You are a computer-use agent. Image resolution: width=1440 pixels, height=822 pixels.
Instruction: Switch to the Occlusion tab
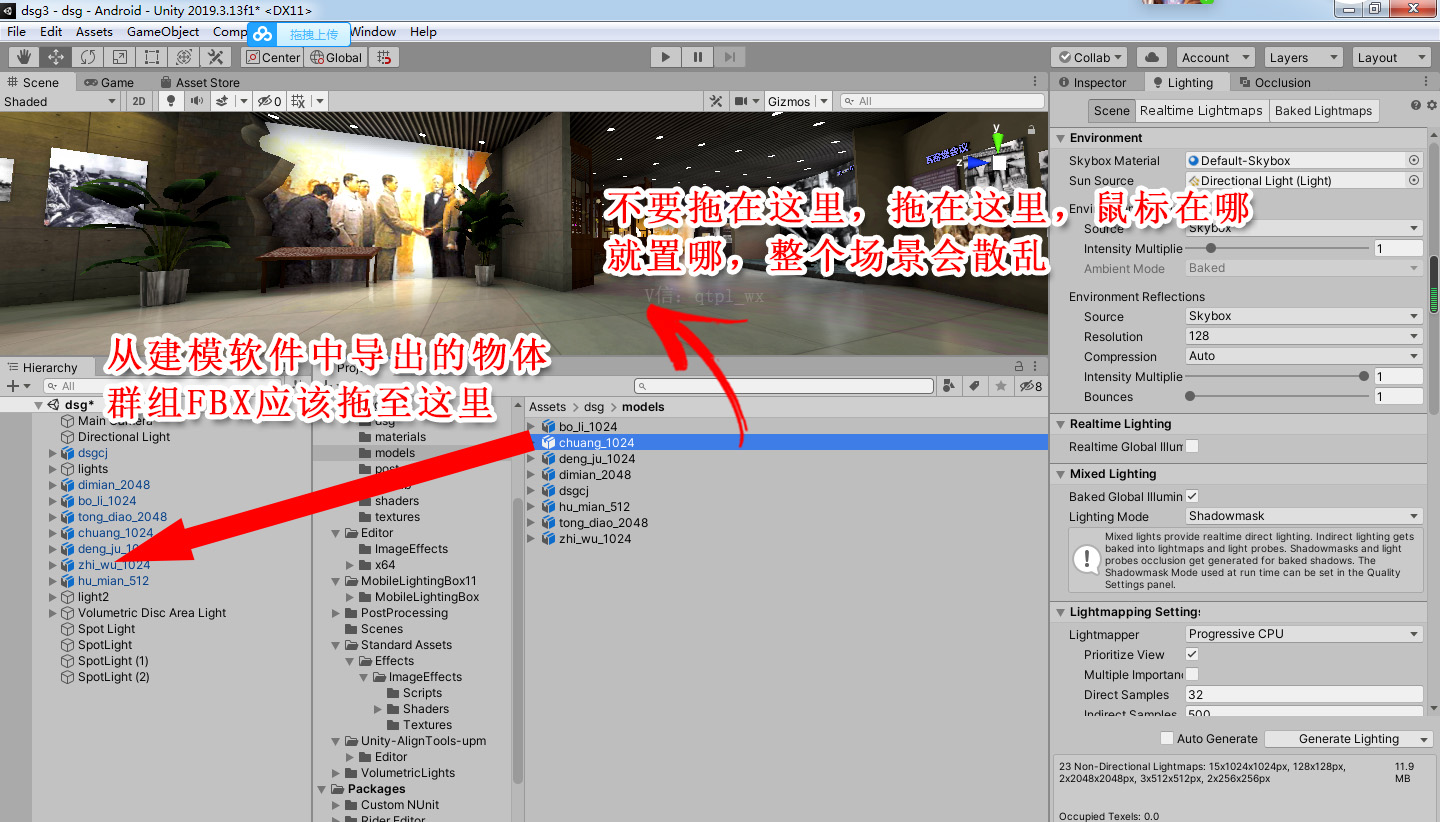[x=1275, y=82]
